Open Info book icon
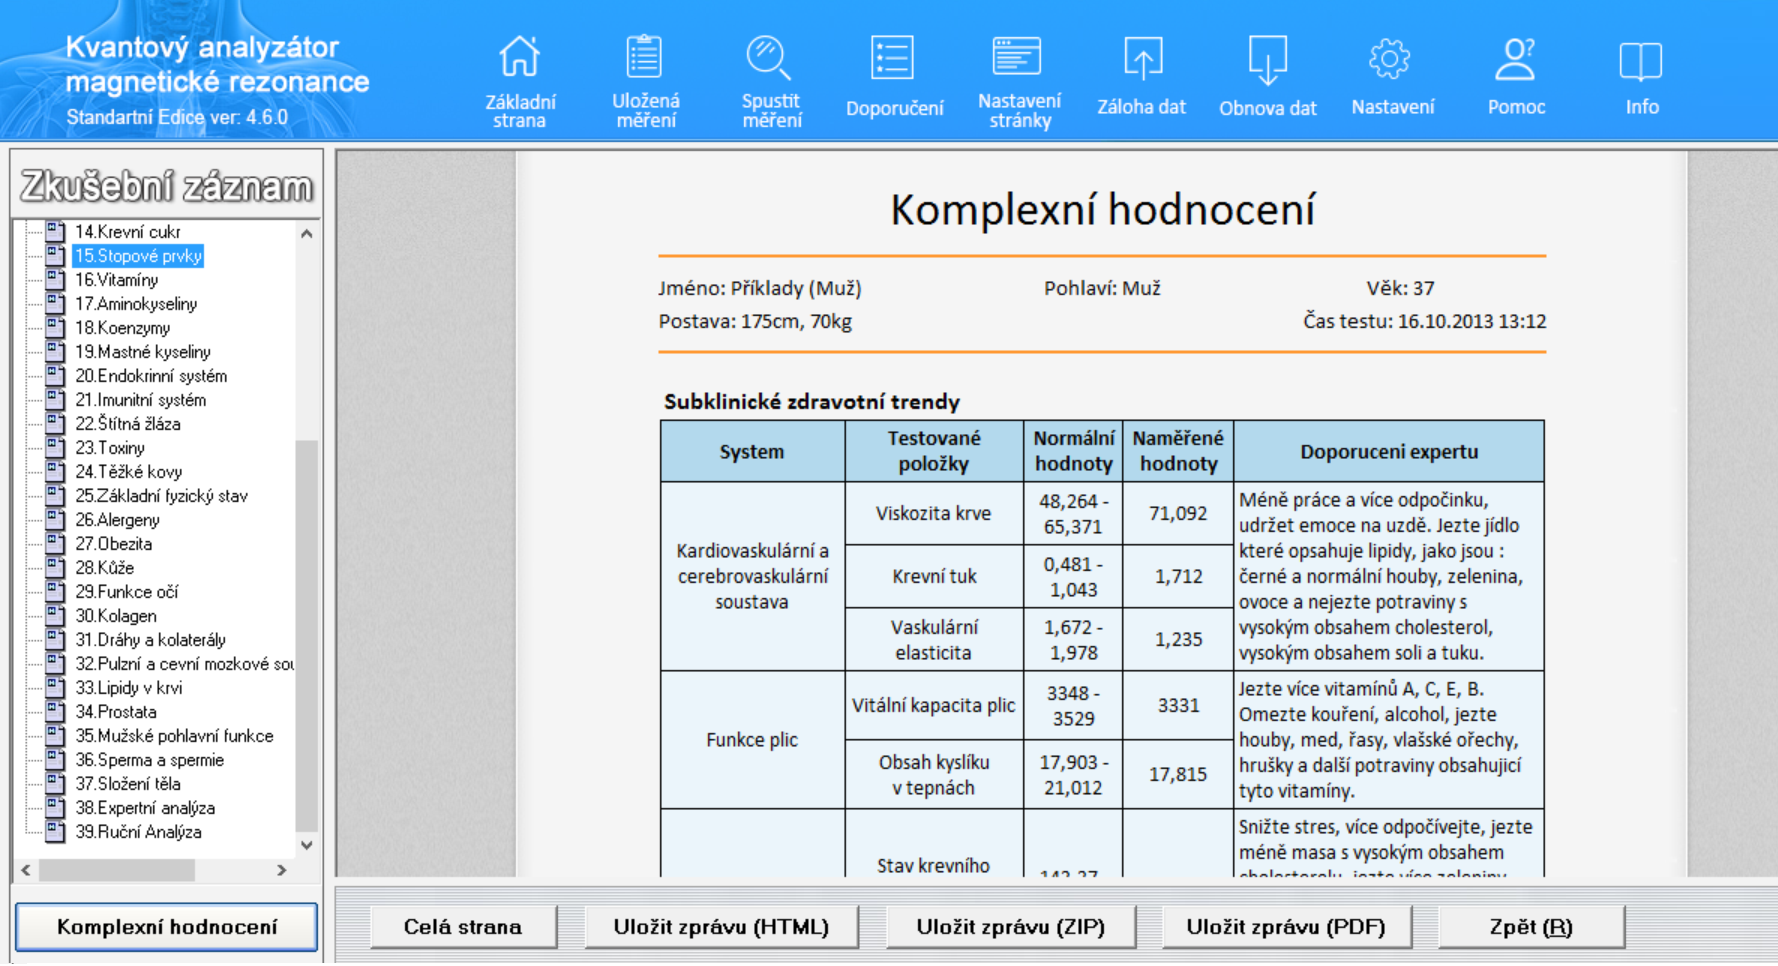 coord(1641,61)
